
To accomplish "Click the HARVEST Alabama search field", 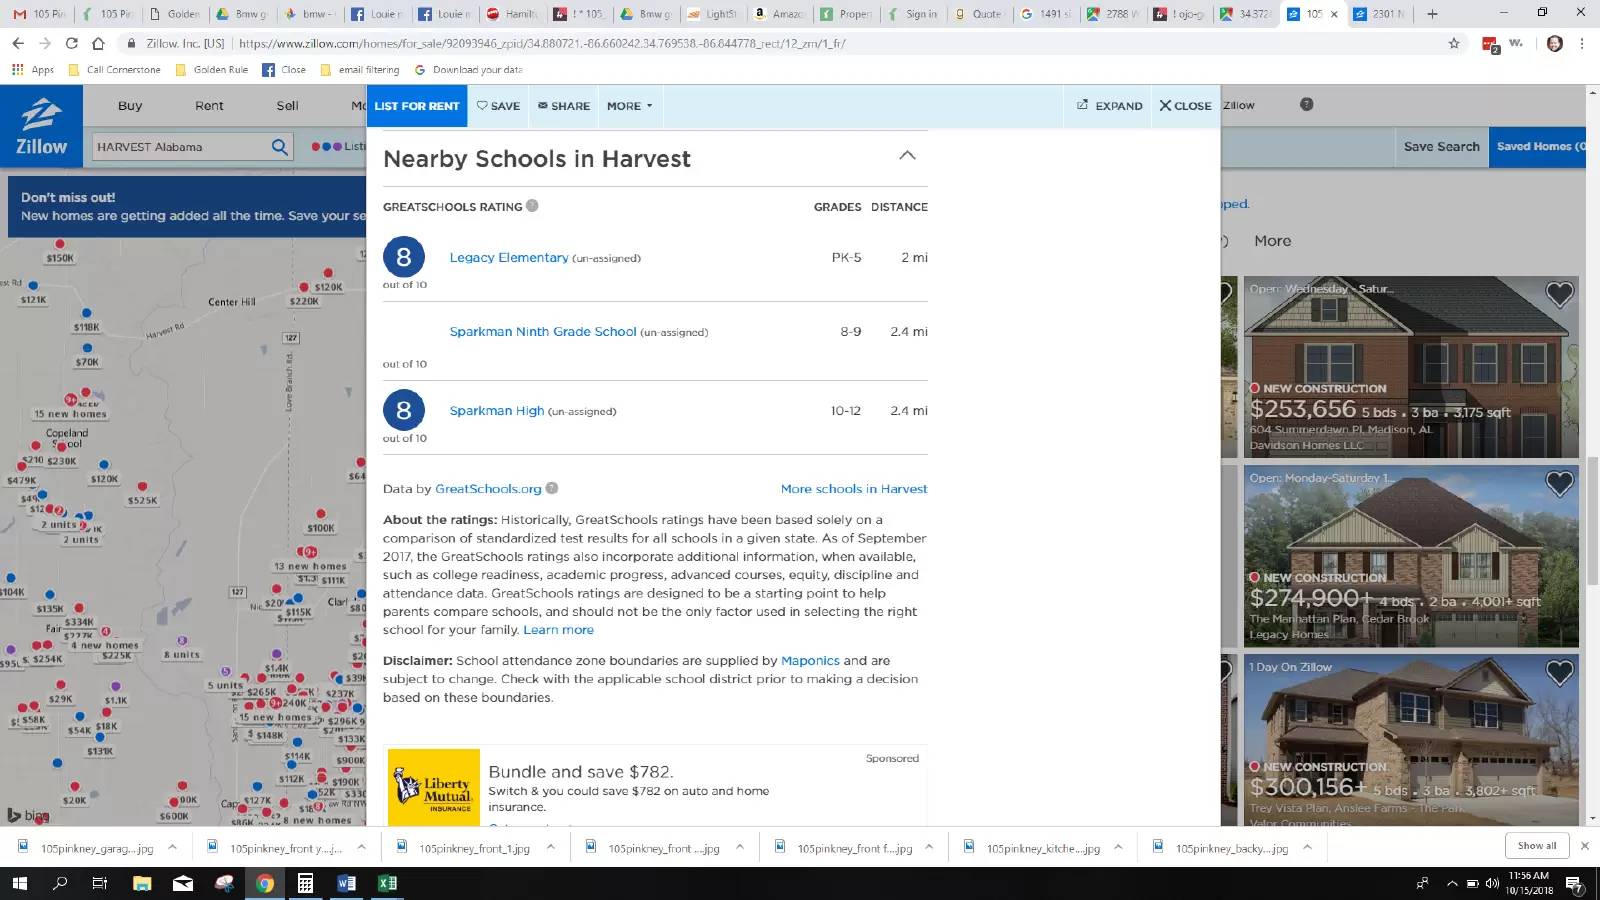I will pyautogui.click(x=180, y=147).
